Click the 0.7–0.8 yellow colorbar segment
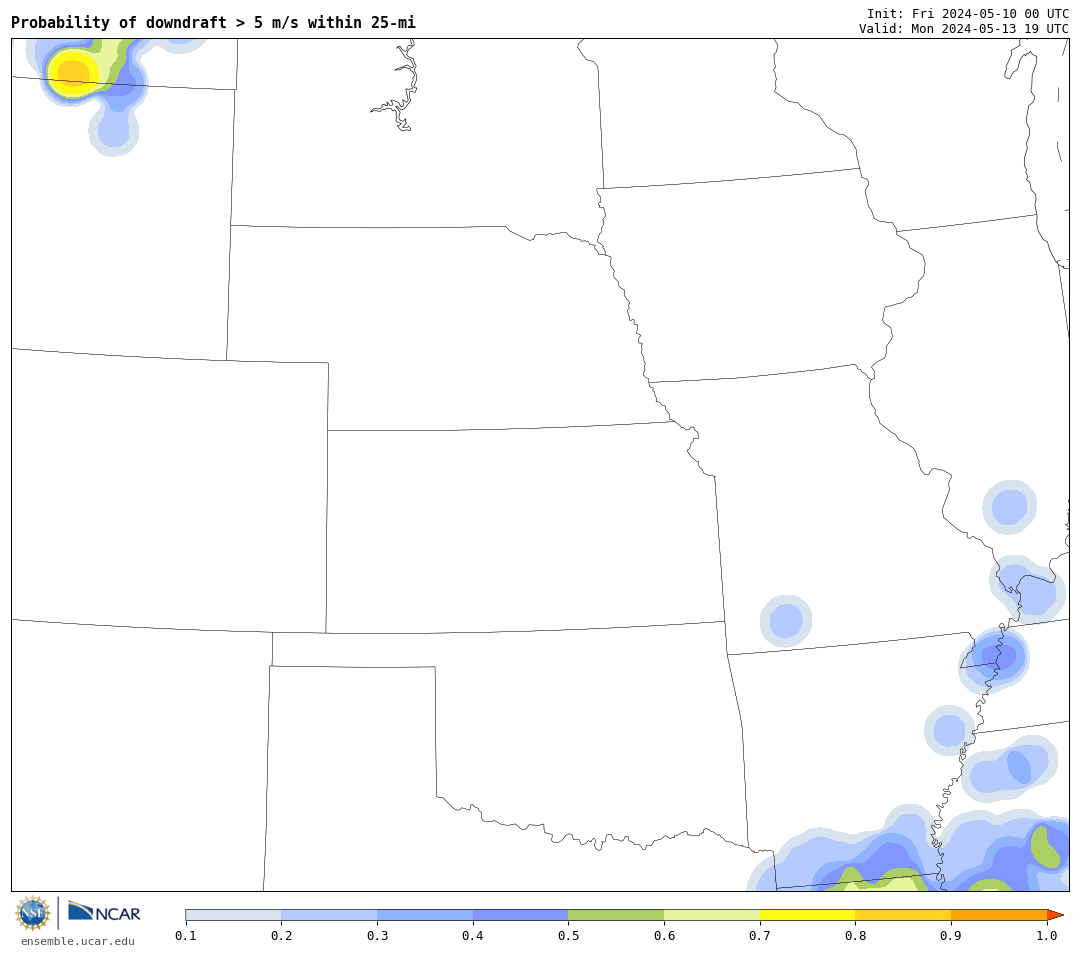Image resolution: width=1080 pixels, height=954 pixels. pos(808,915)
